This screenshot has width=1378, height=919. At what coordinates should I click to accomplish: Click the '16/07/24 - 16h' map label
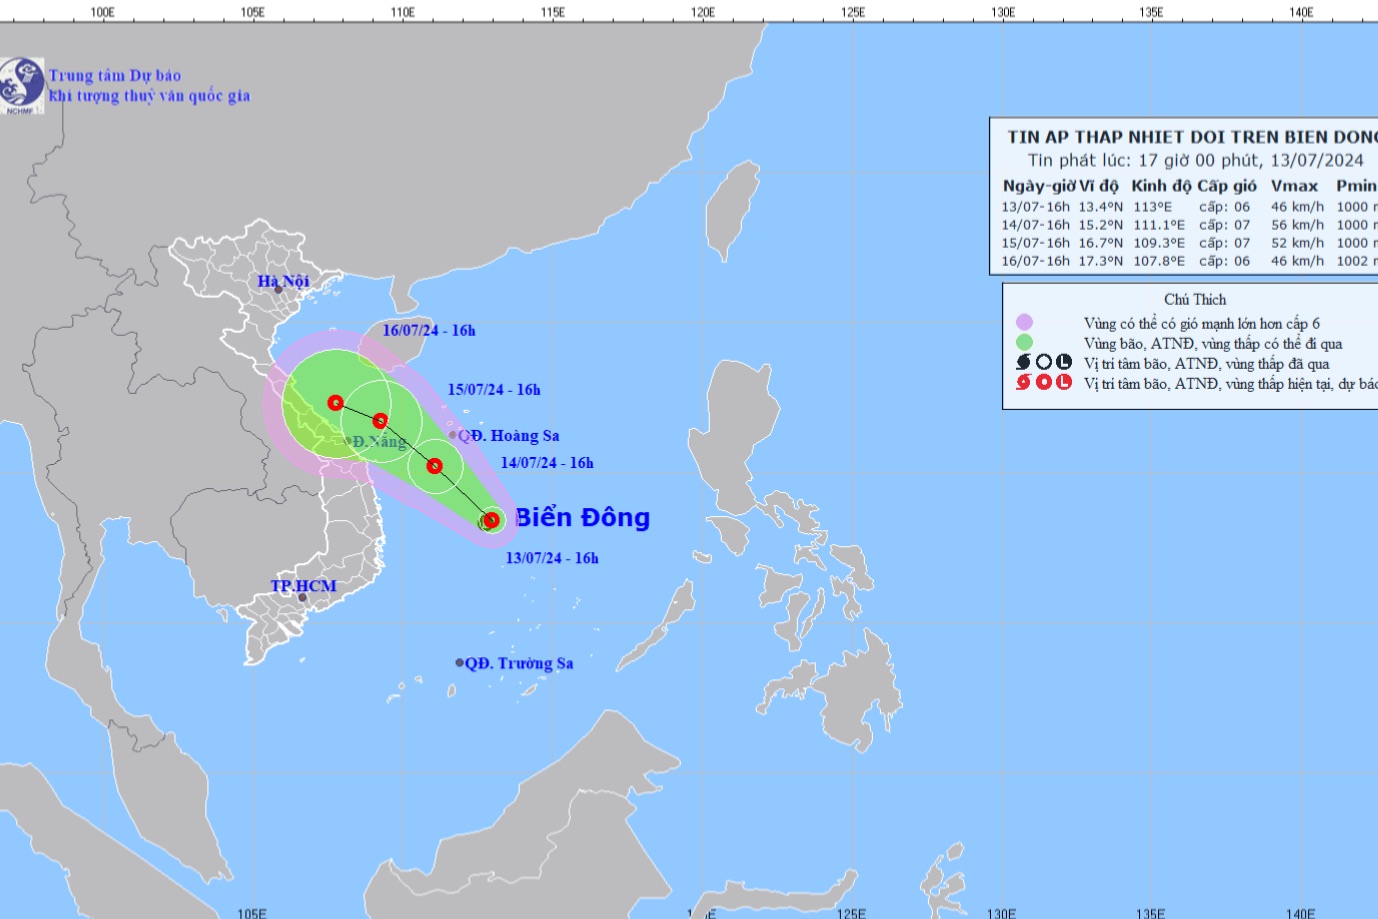coord(429,330)
